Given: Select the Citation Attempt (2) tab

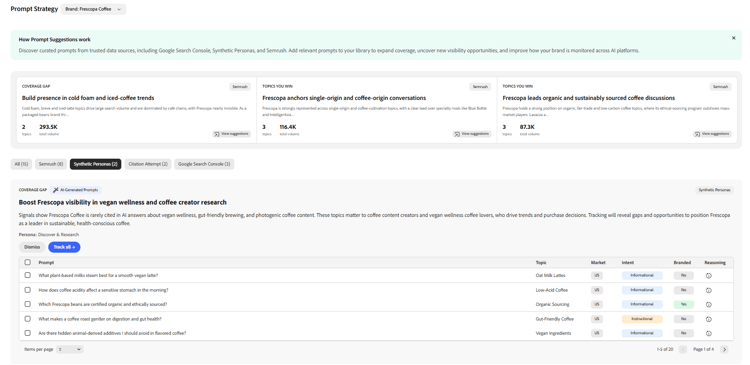Looking at the screenshot, I should [148, 164].
